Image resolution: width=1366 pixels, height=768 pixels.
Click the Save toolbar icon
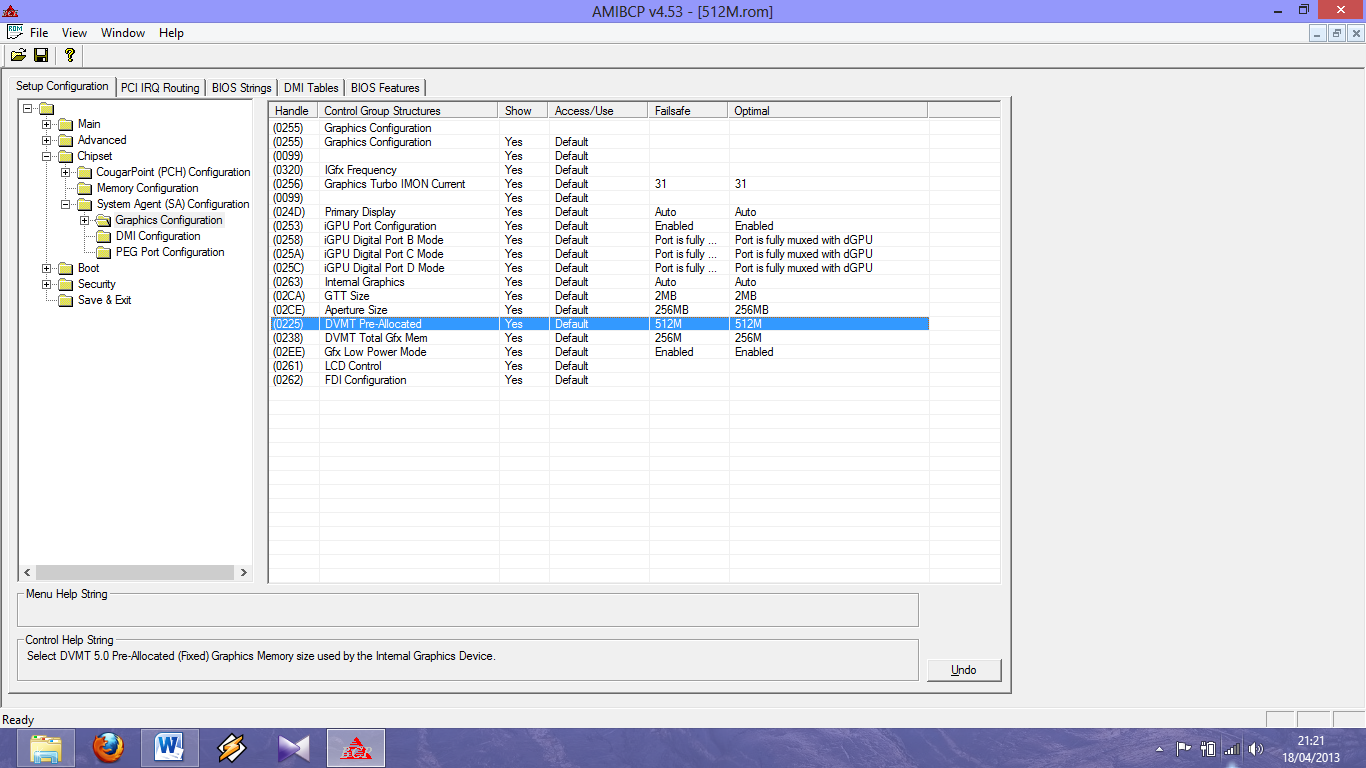coord(41,55)
